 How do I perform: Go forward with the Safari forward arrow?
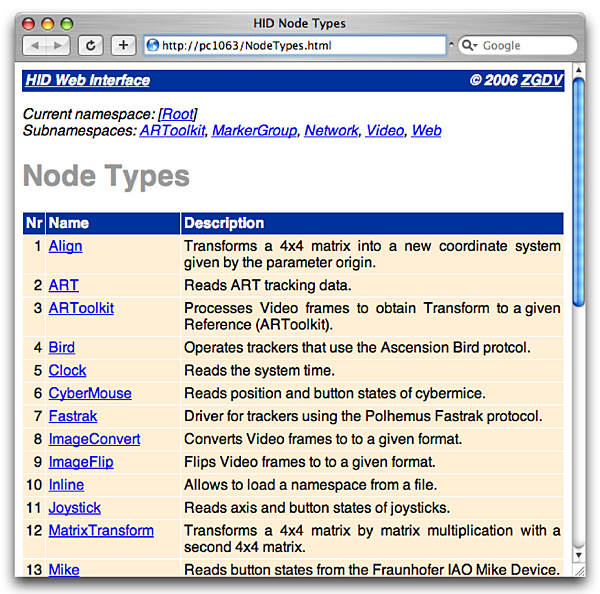click(58, 46)
